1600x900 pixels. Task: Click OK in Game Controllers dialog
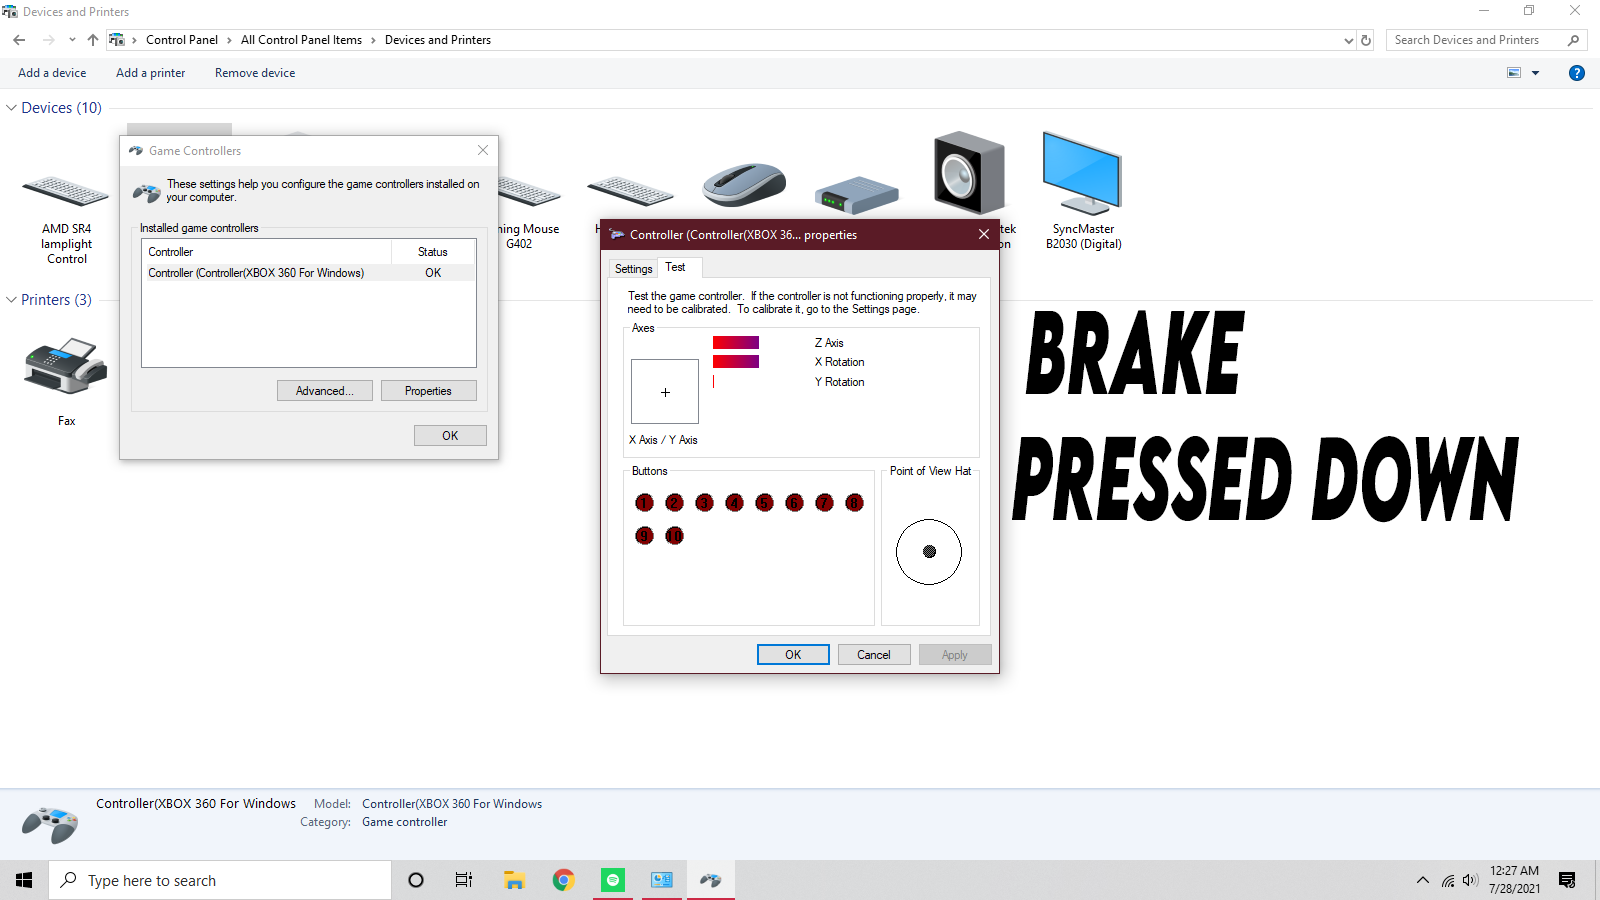[450, 436]
